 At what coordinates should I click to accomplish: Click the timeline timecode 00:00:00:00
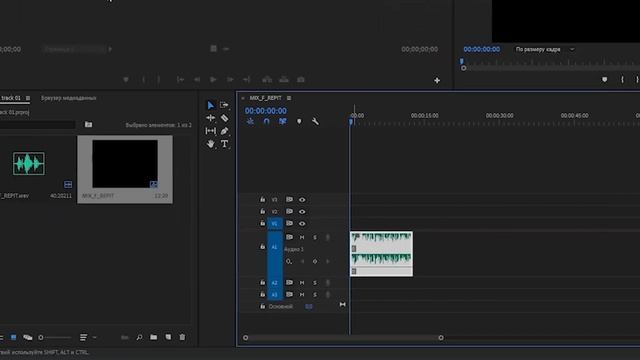point(266,111)
